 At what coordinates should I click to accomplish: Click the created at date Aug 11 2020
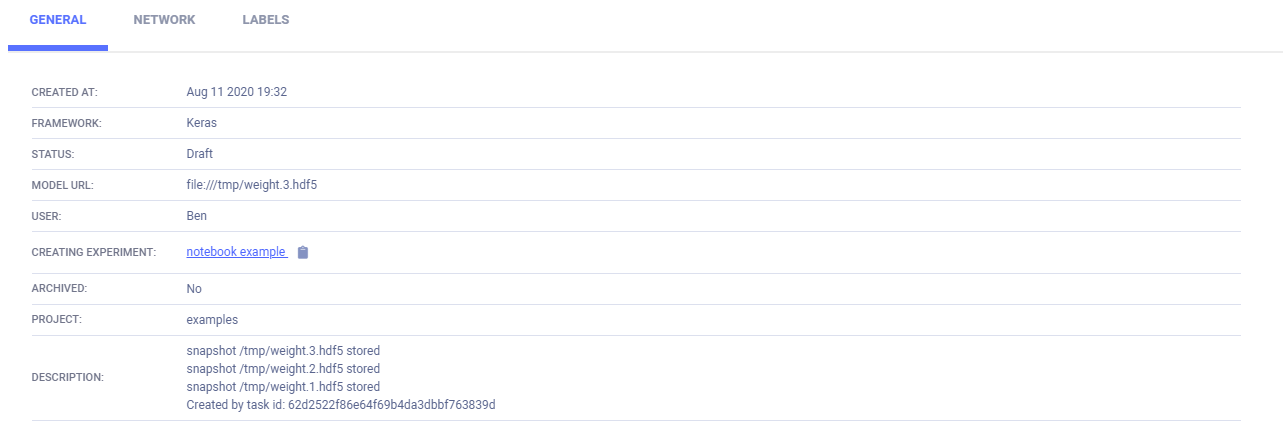pyautogui.click(x=237, y=92)
